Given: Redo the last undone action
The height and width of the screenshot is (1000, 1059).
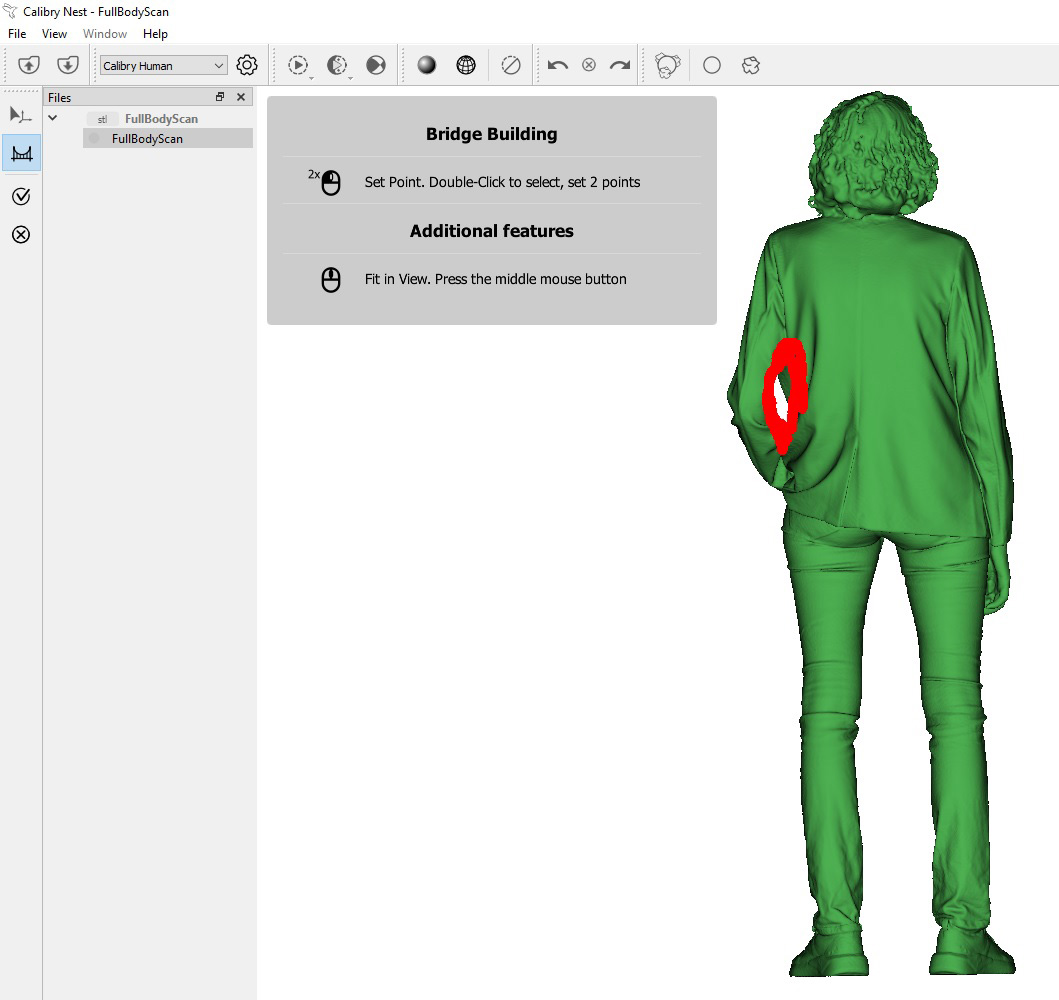Looking at the screenshot, I should [x=619, y=65].
